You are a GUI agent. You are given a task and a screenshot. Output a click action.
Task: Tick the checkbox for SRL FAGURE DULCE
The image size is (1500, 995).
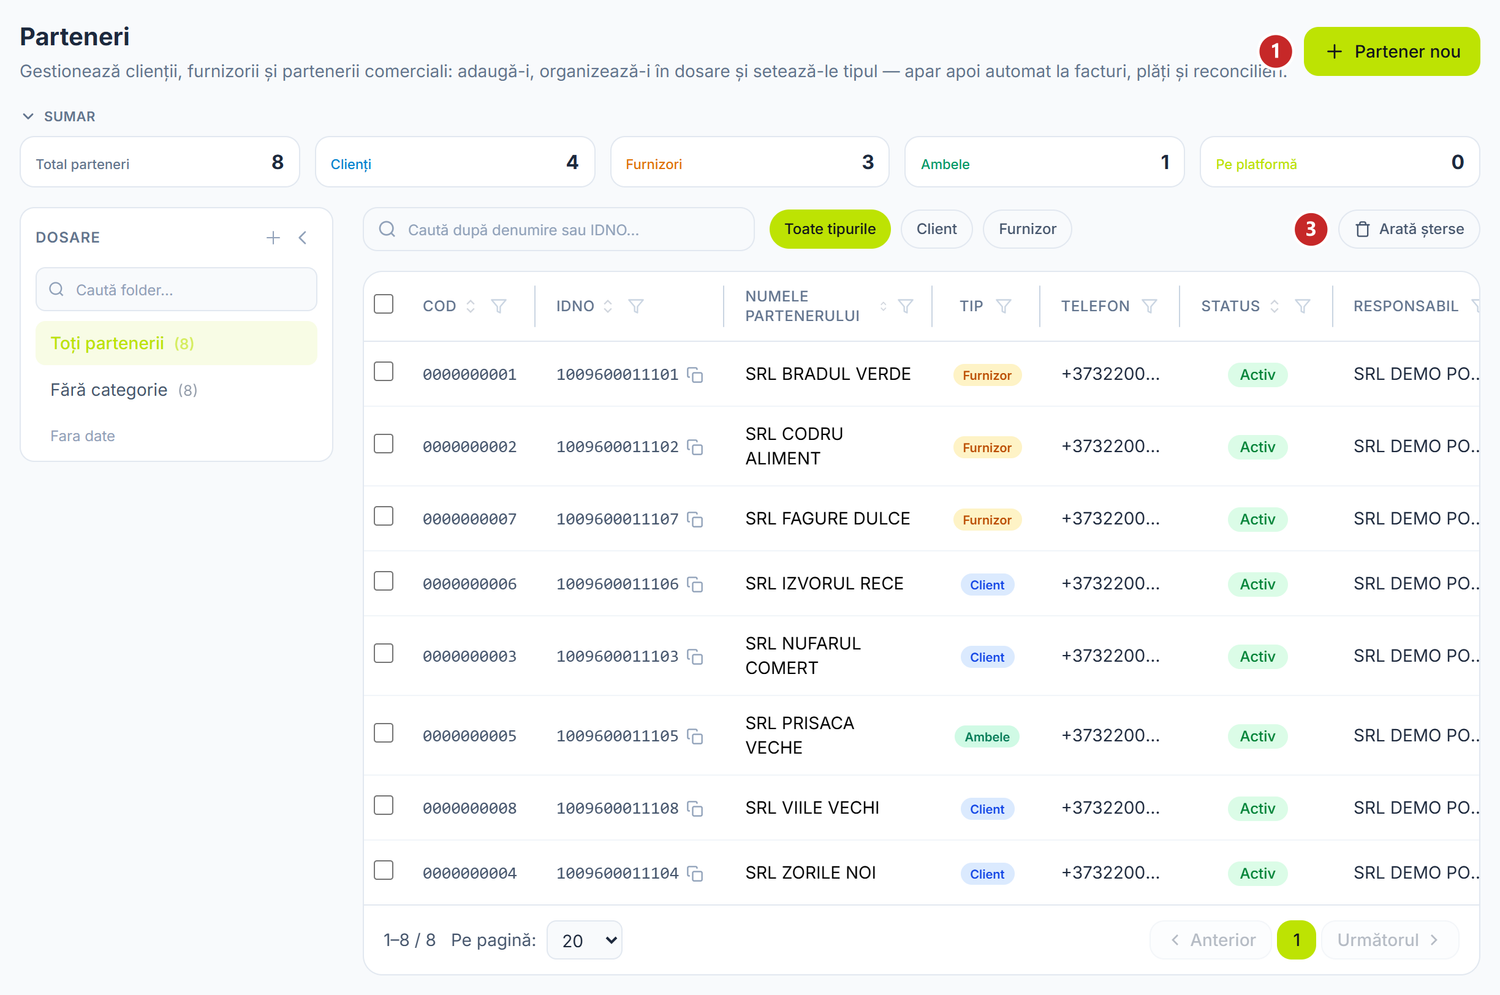[384, 517]
